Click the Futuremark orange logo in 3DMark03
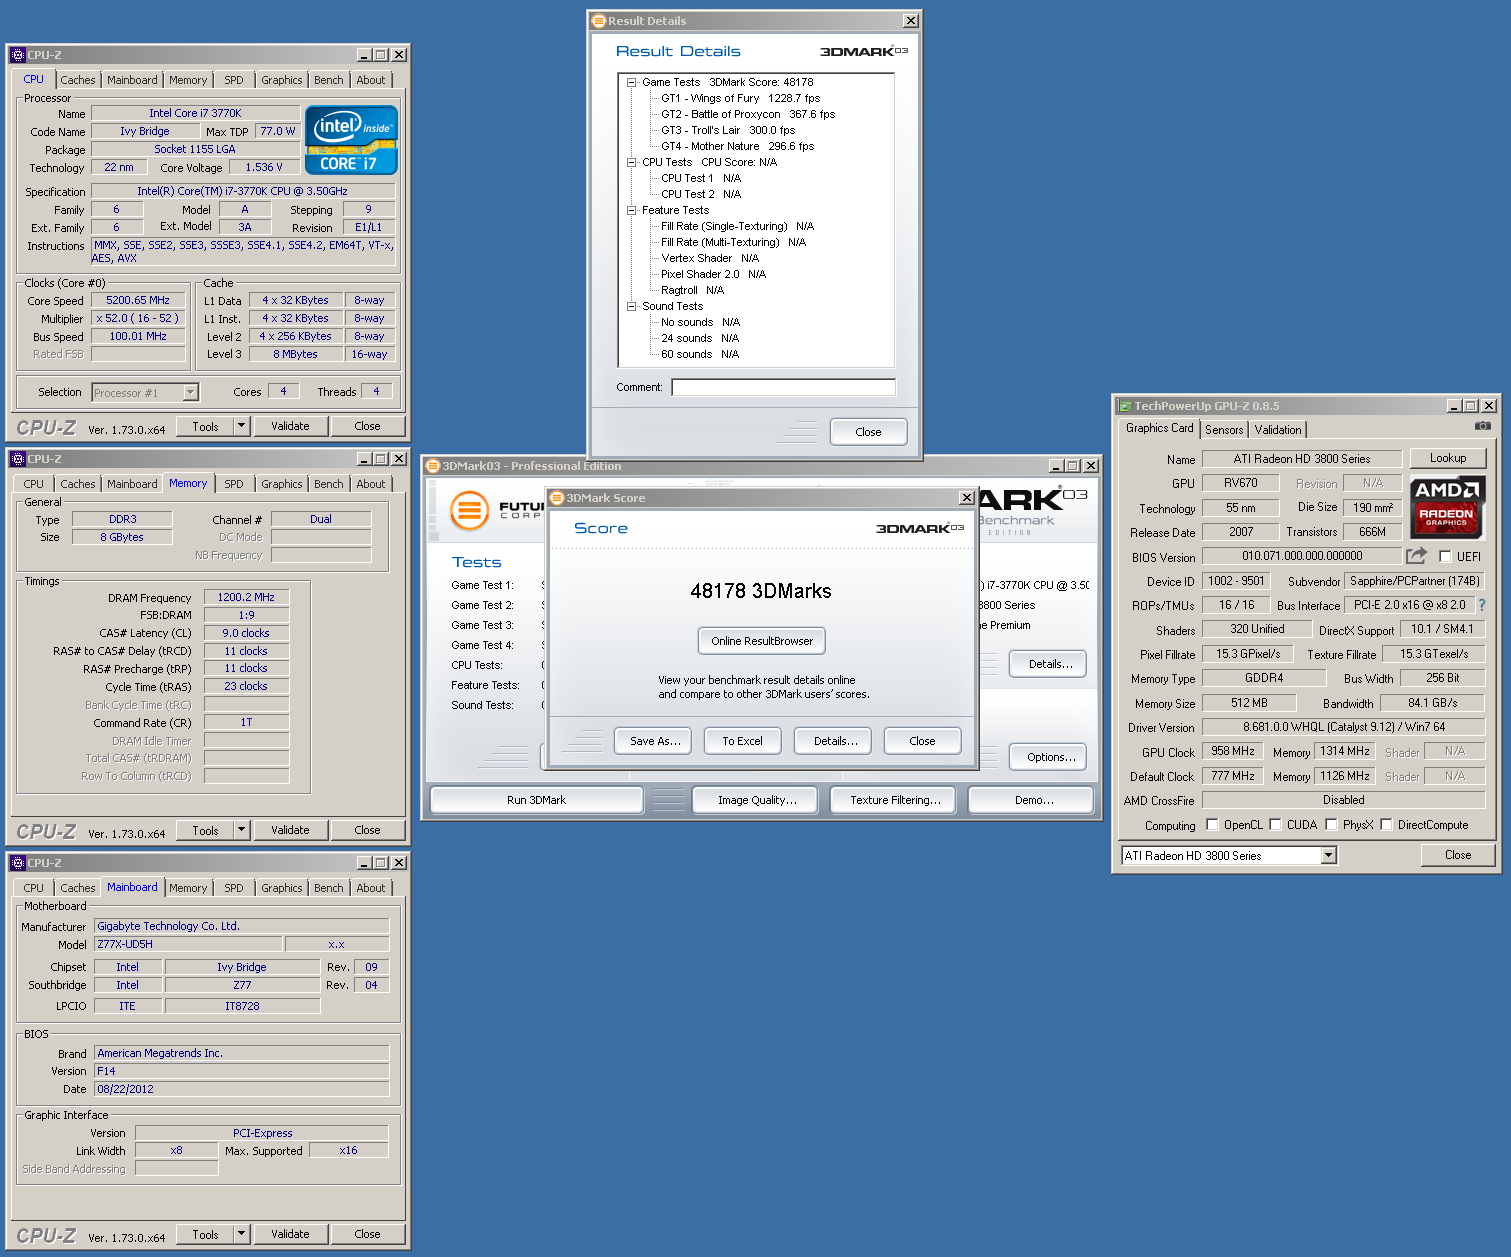Viewport: 1511px width, 1257px height. click(x=469, y=510)
